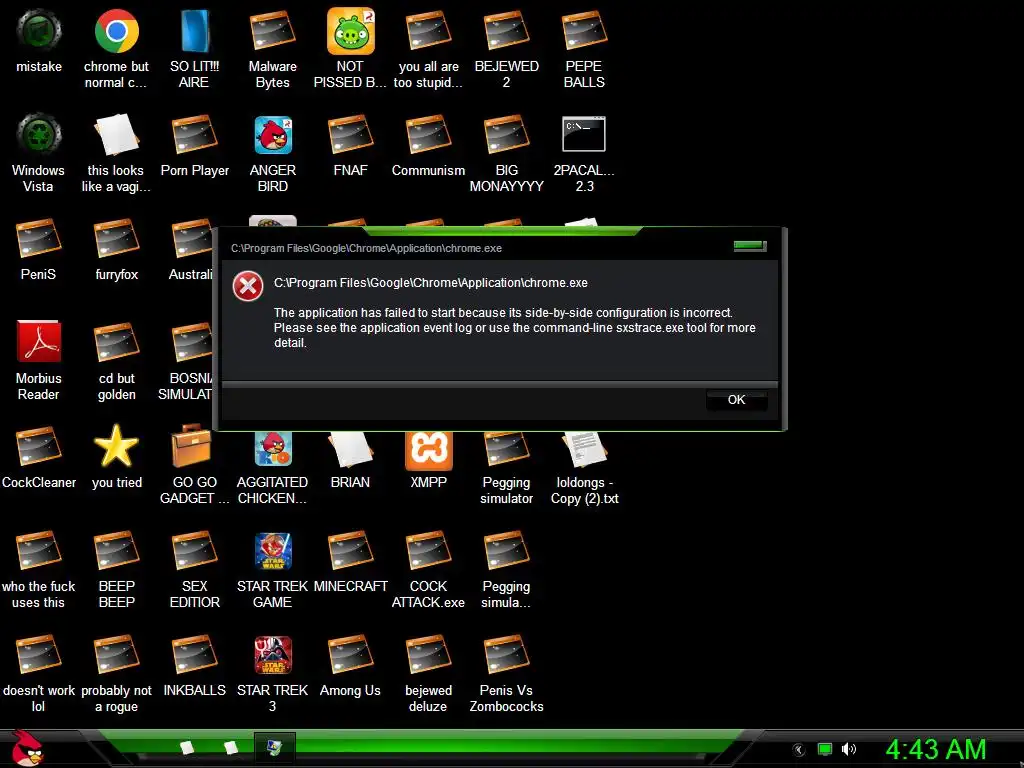Select the 'chrome but normal c...' Chrome icon
Image resolution: width=1024 pixels, height=768 pixels.
[x=116, y=49]
